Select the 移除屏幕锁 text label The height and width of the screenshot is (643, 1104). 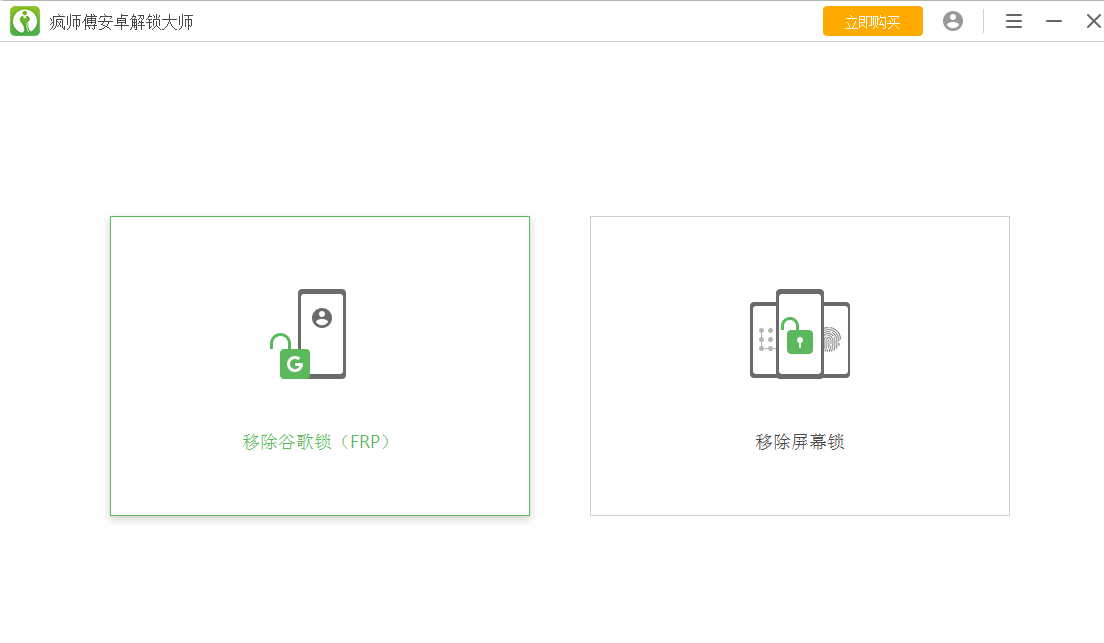point(800,442)
